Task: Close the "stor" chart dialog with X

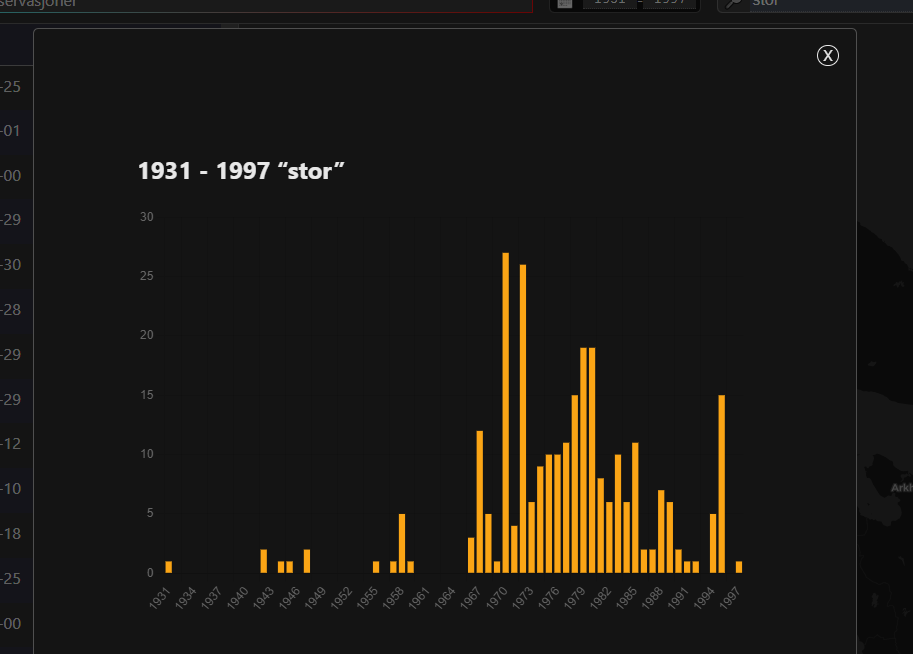Action: (x=827, y=56)
